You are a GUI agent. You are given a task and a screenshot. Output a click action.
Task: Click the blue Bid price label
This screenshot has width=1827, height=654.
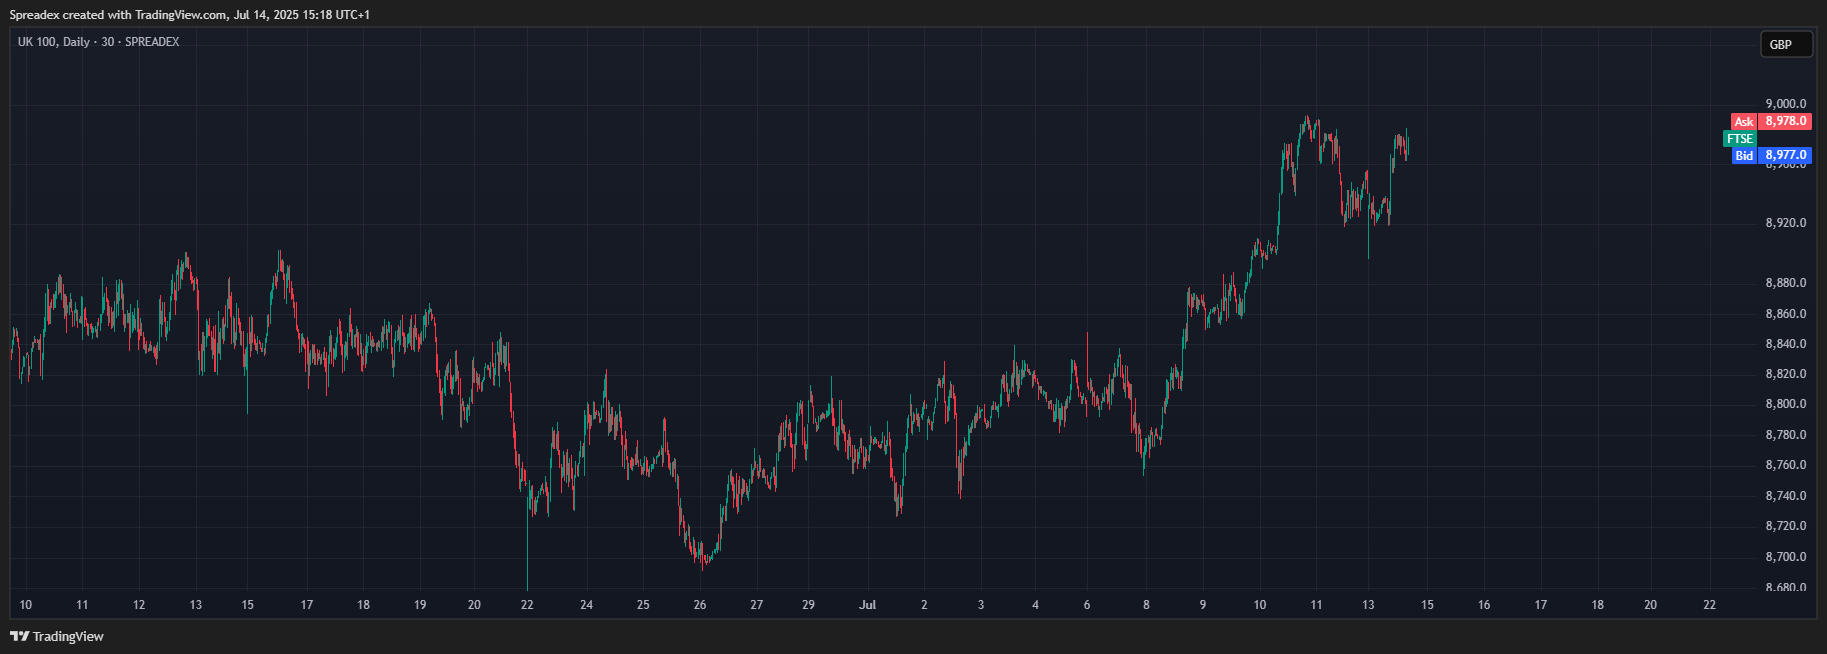coord(1772,155)
